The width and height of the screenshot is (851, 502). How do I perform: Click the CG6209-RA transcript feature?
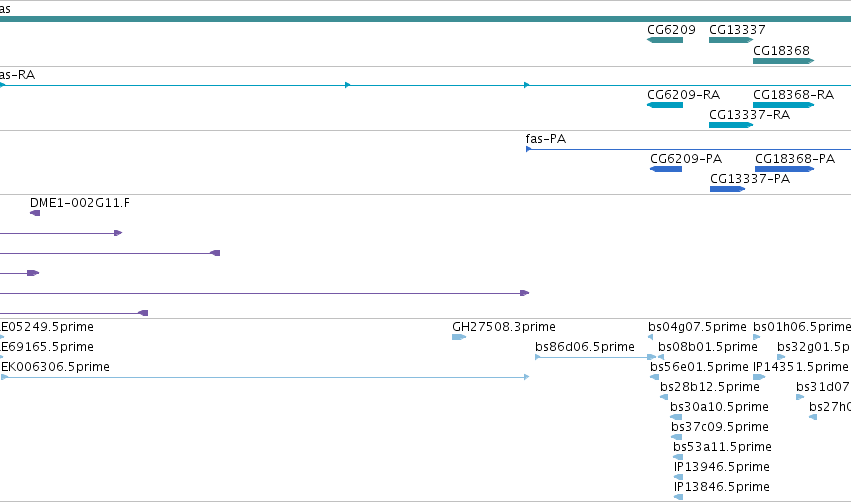pos(665,105)
